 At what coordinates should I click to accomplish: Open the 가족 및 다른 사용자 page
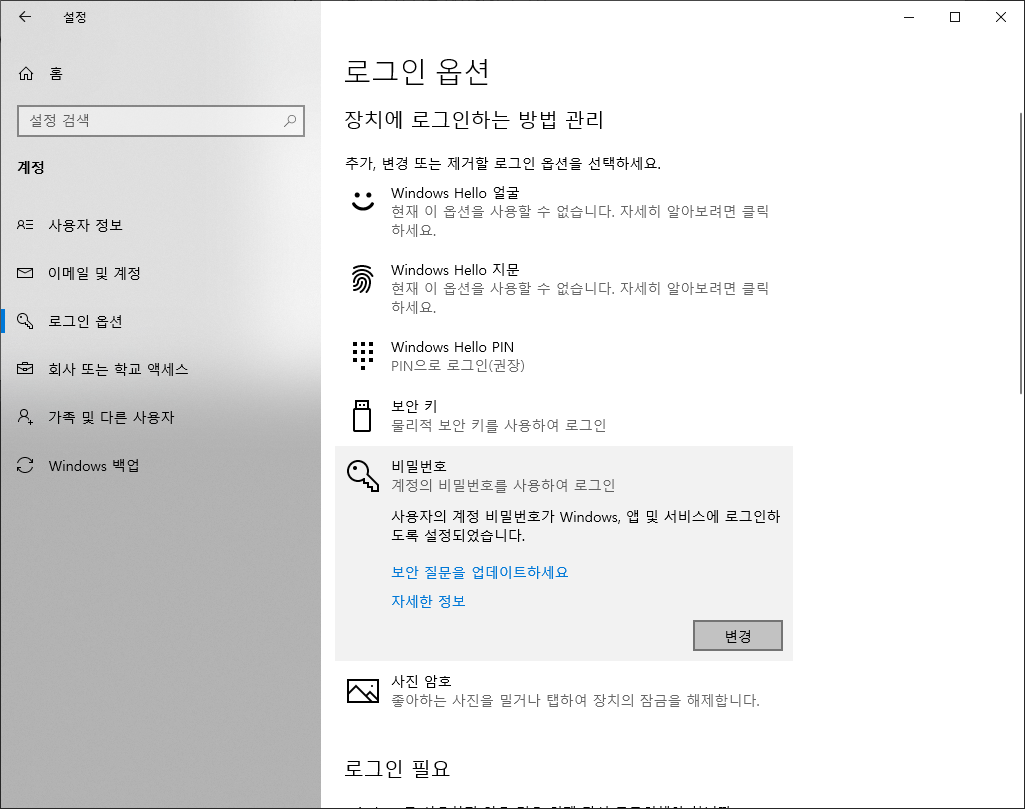[160, 417]
